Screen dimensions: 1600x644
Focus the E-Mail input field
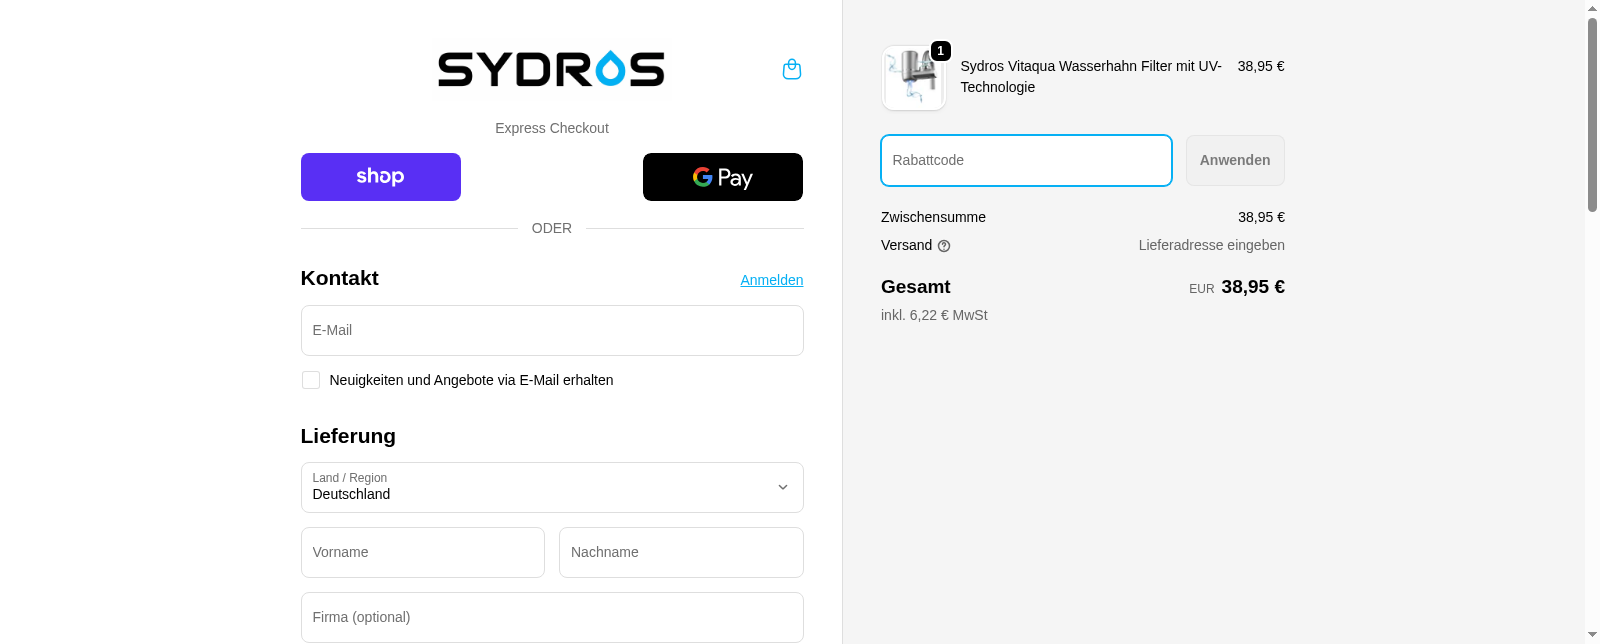pos(552,330)
